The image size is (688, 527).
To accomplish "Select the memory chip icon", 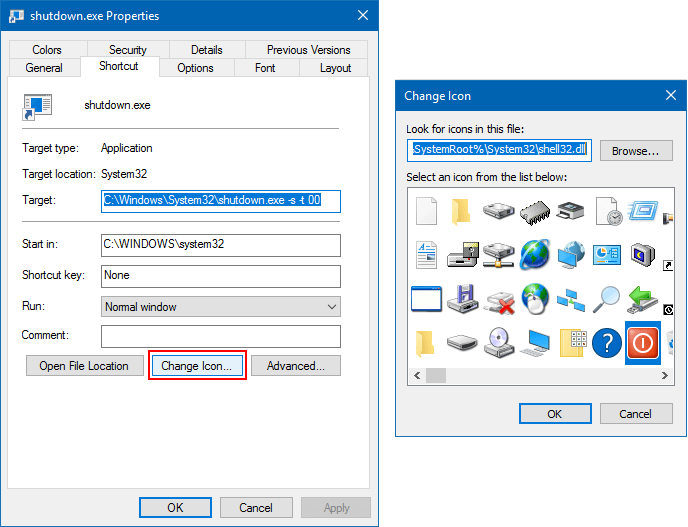I will point(534,213).
